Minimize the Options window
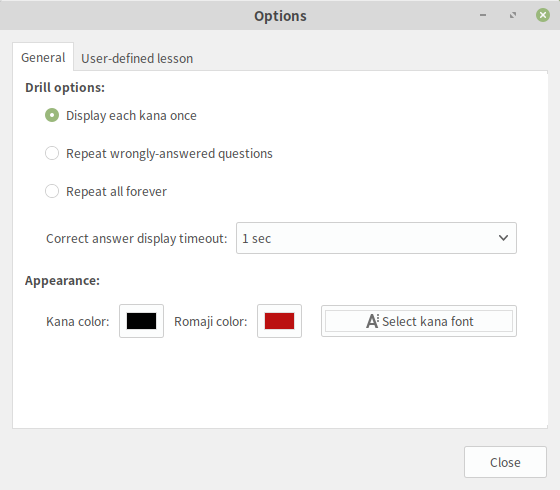This screenshot has height=490, width=560. coord(483,15)
